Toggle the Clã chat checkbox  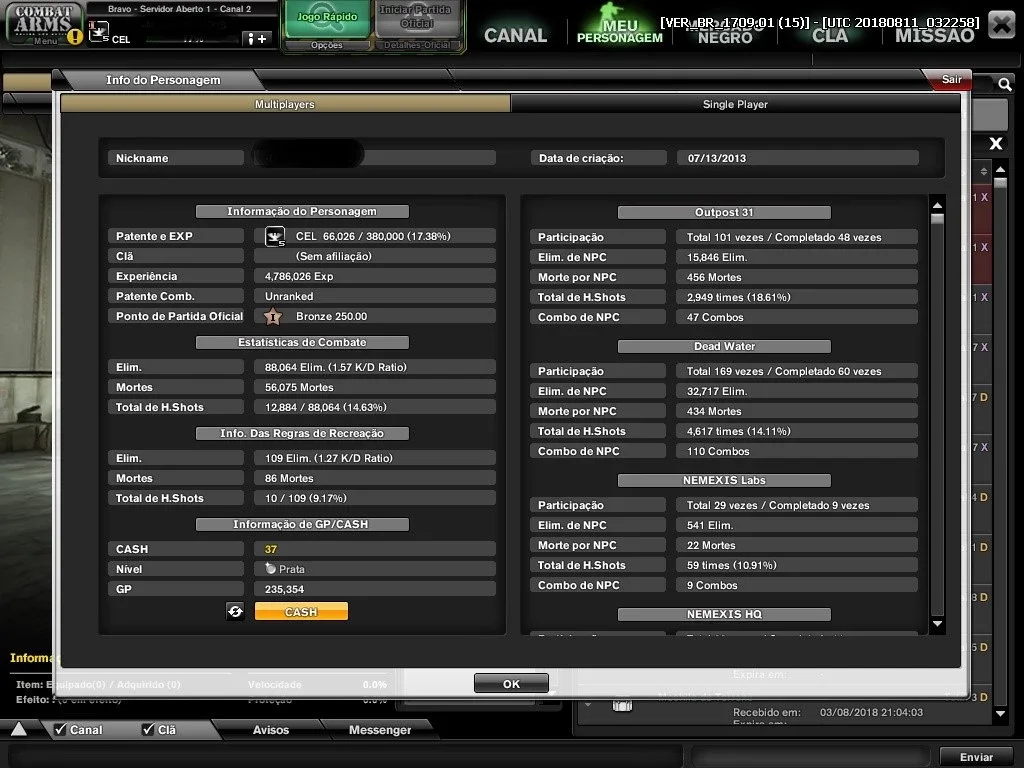[148, 729]
